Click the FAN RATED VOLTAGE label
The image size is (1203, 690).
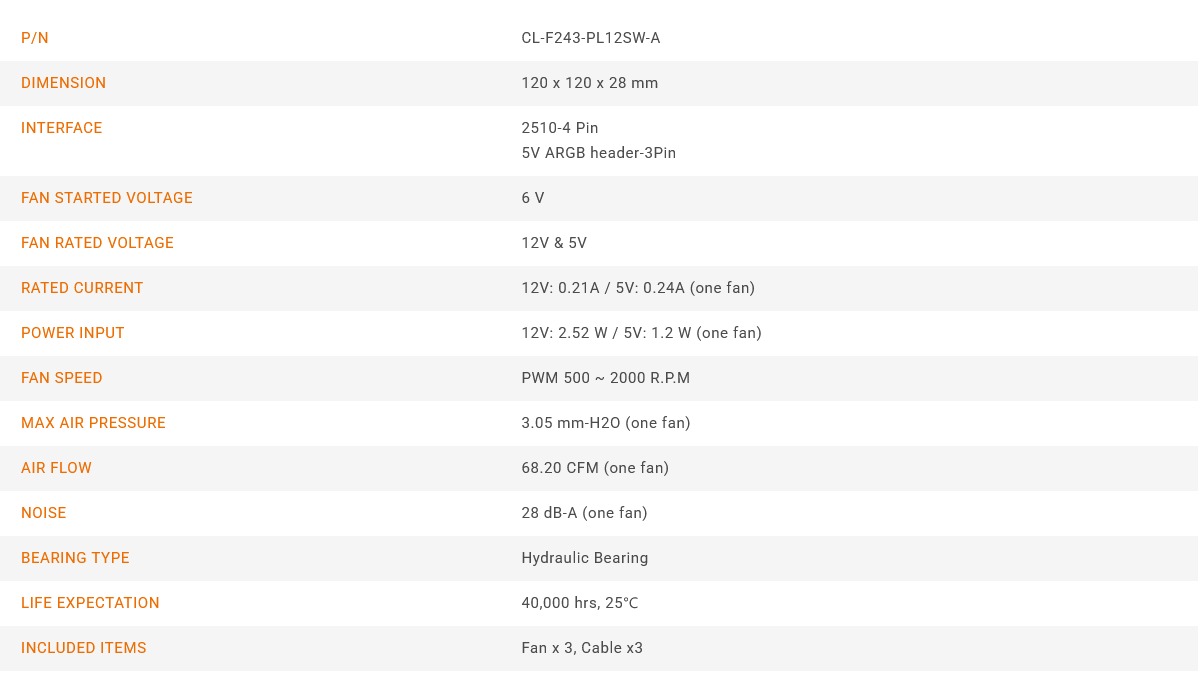click(97, 243)
